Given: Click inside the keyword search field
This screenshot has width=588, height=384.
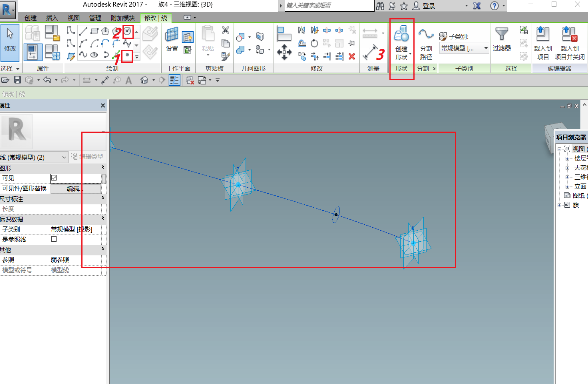Looking at the screenshot, I should point(330,5).
